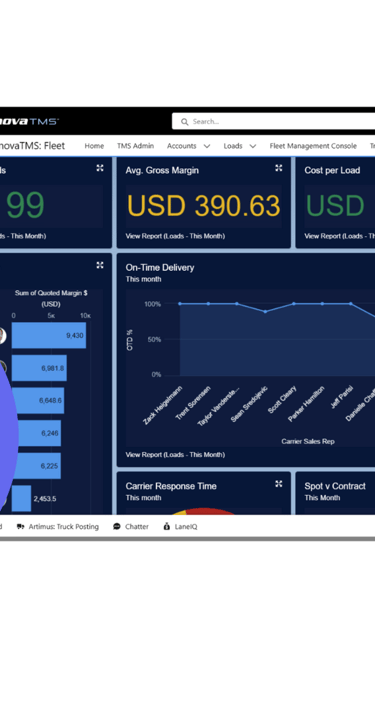This screenshot has width=375, height=713.
Task: Open the Home tab
Action: (94, 146)
